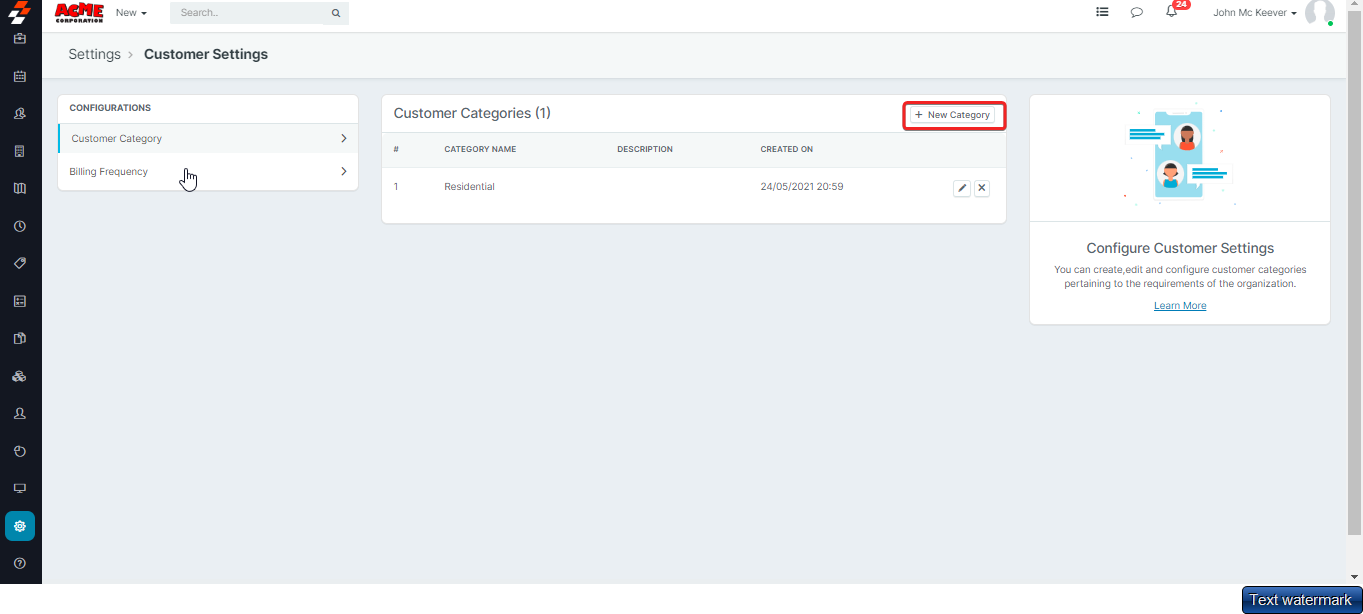Click the Search input field

click(x=253, y=13)
